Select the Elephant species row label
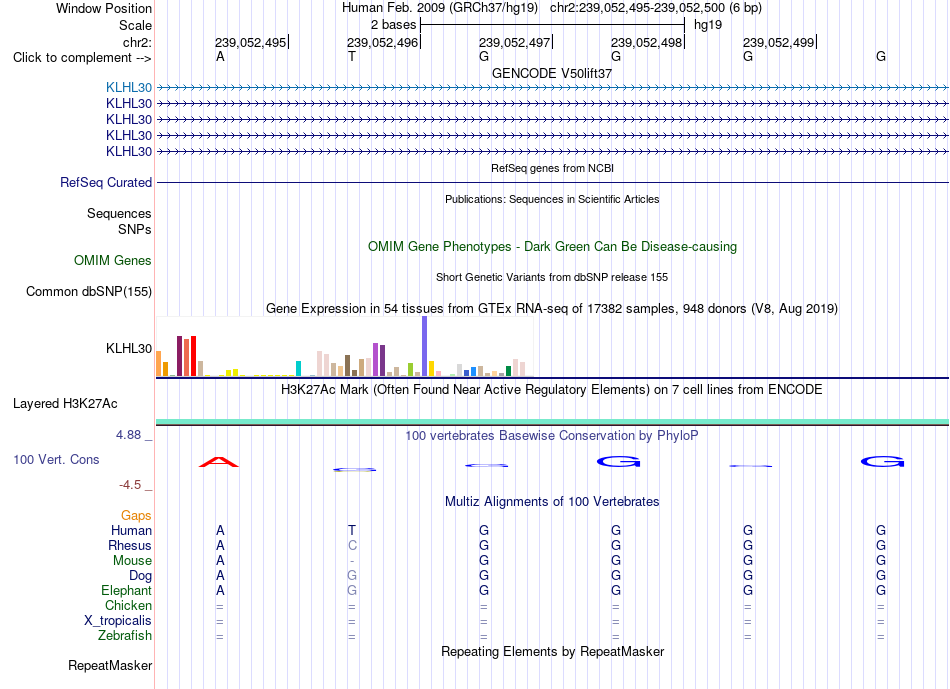Screen dimensions: 950x689 coord(126,590)
